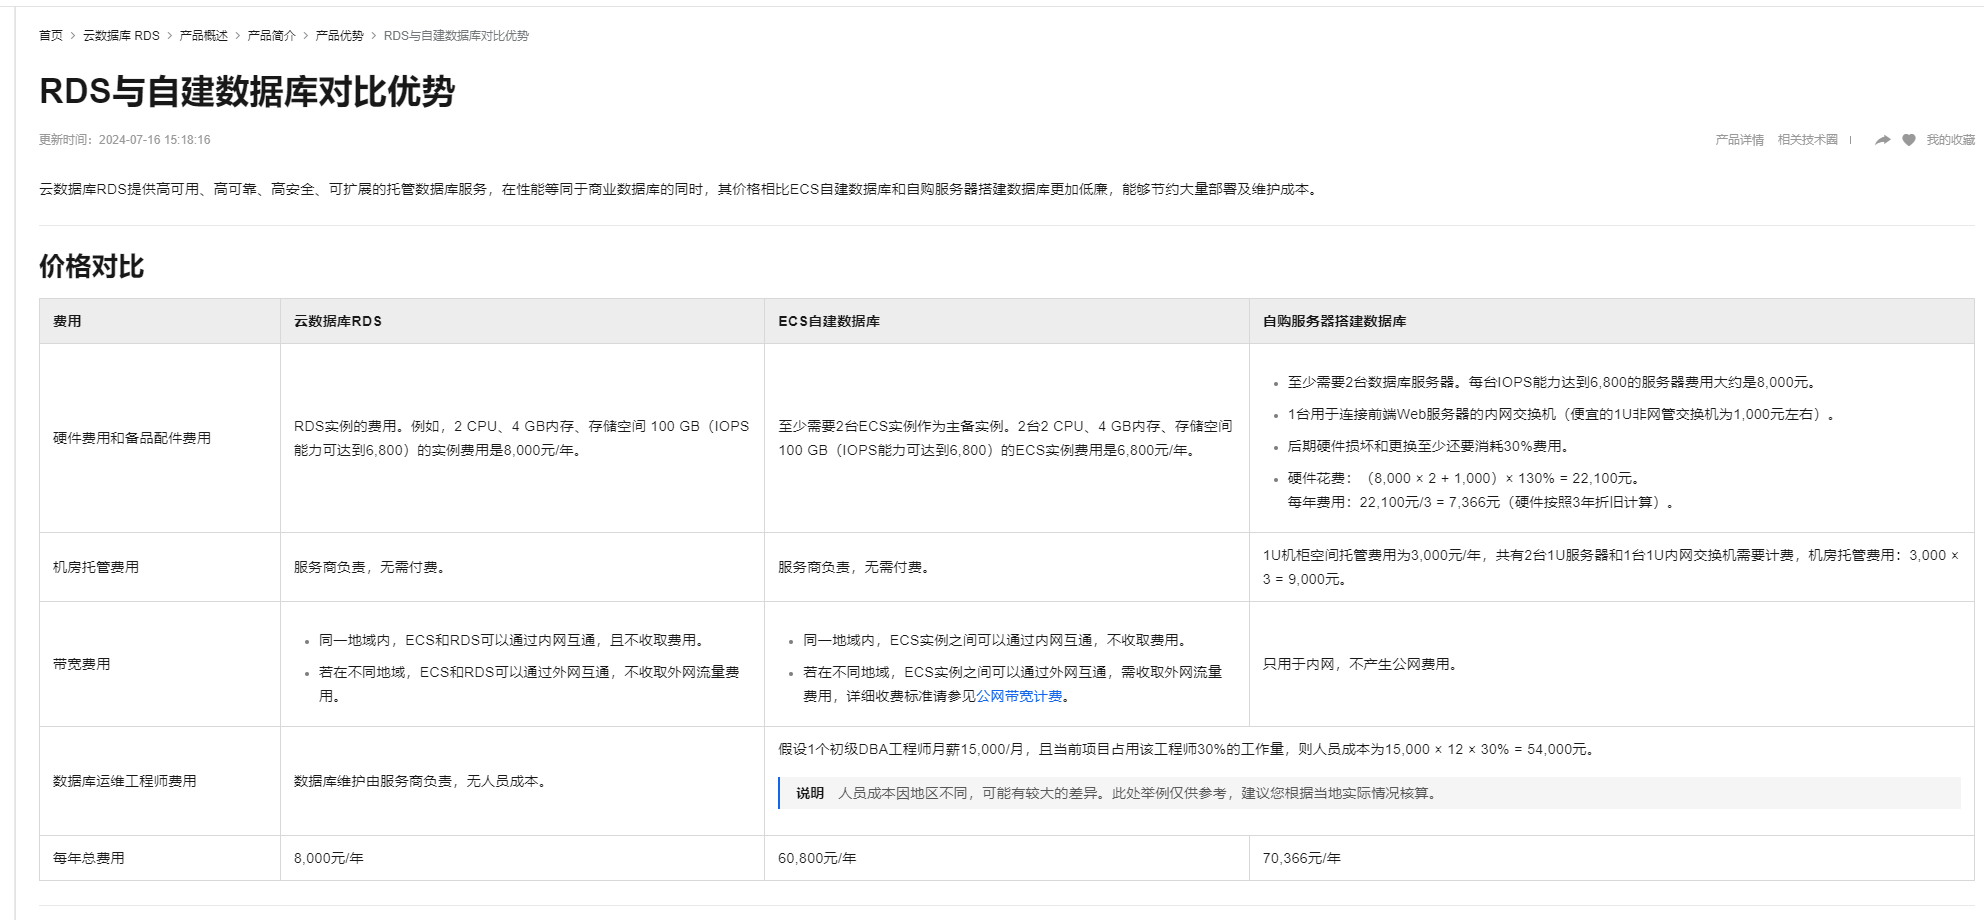Click the bullet 同一地域内，ECS和RDS可以通过内网互通
The height and width of the screenshot is (920, 1984).
tap(514, 640)
